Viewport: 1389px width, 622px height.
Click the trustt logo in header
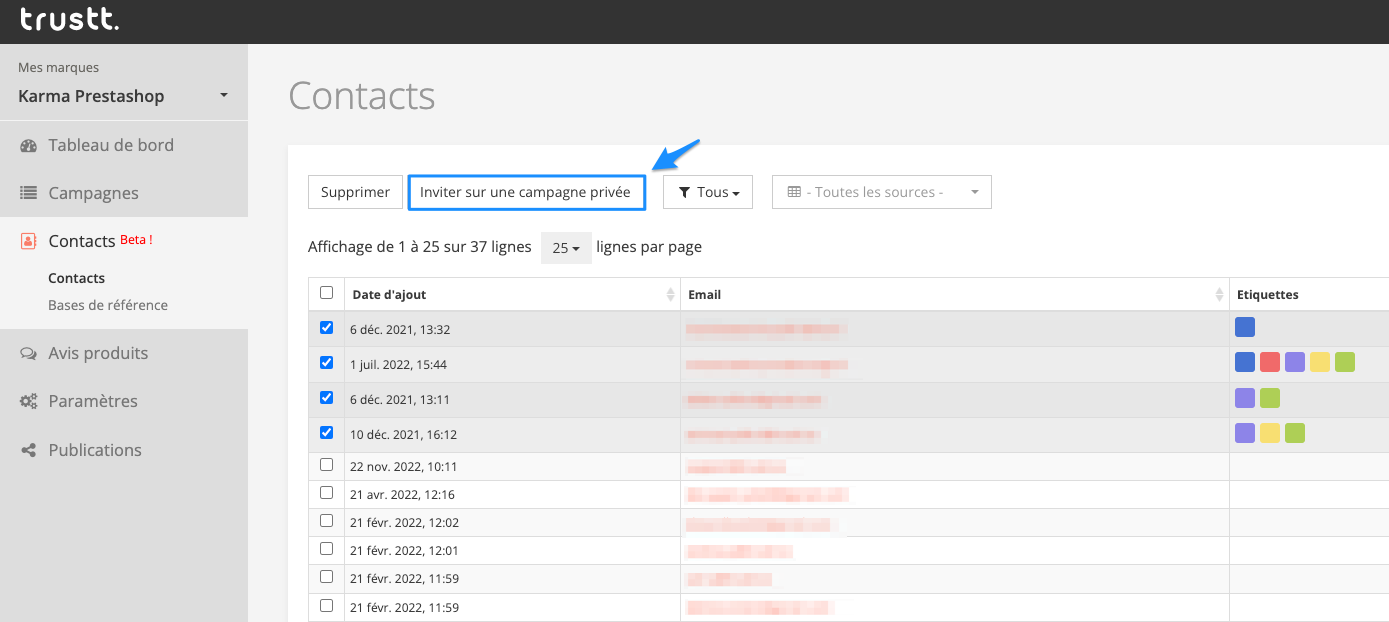pyautogui.click(x=69, y=19)
